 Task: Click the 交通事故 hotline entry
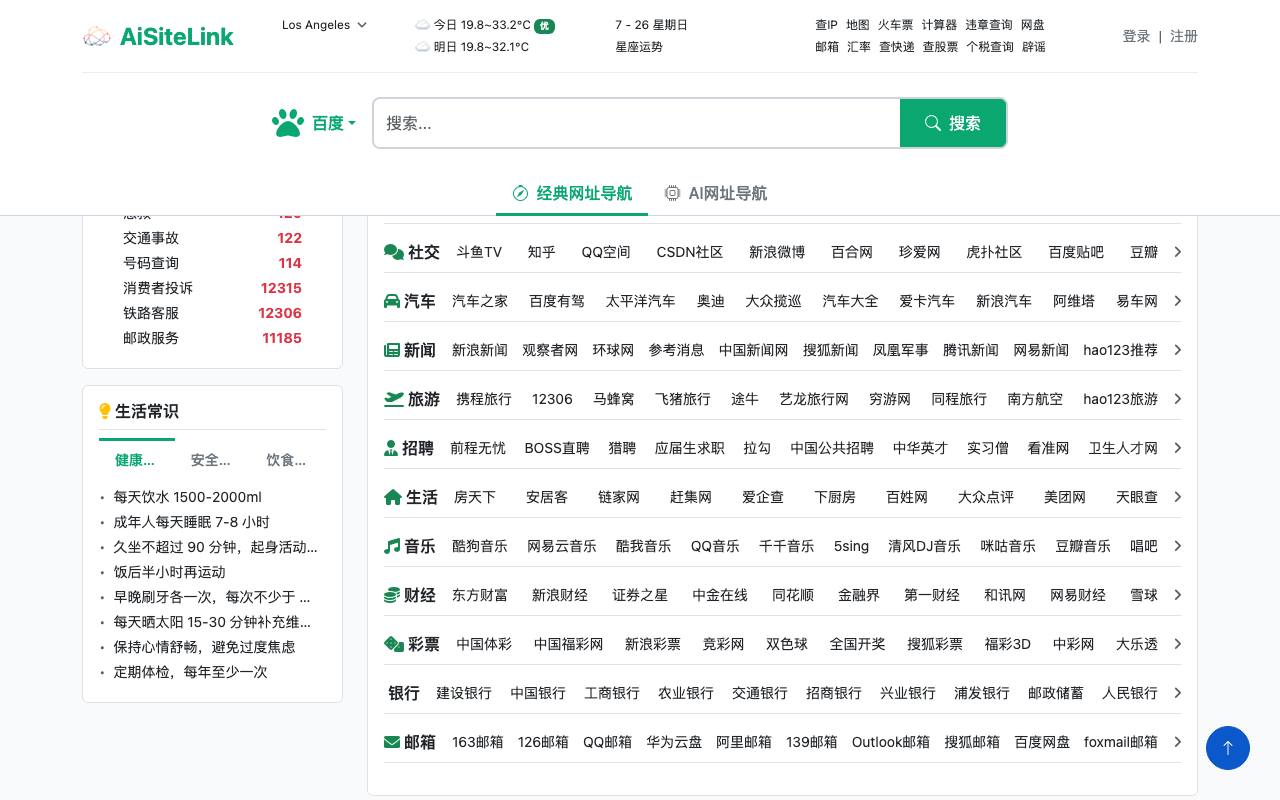click(212, 238)
